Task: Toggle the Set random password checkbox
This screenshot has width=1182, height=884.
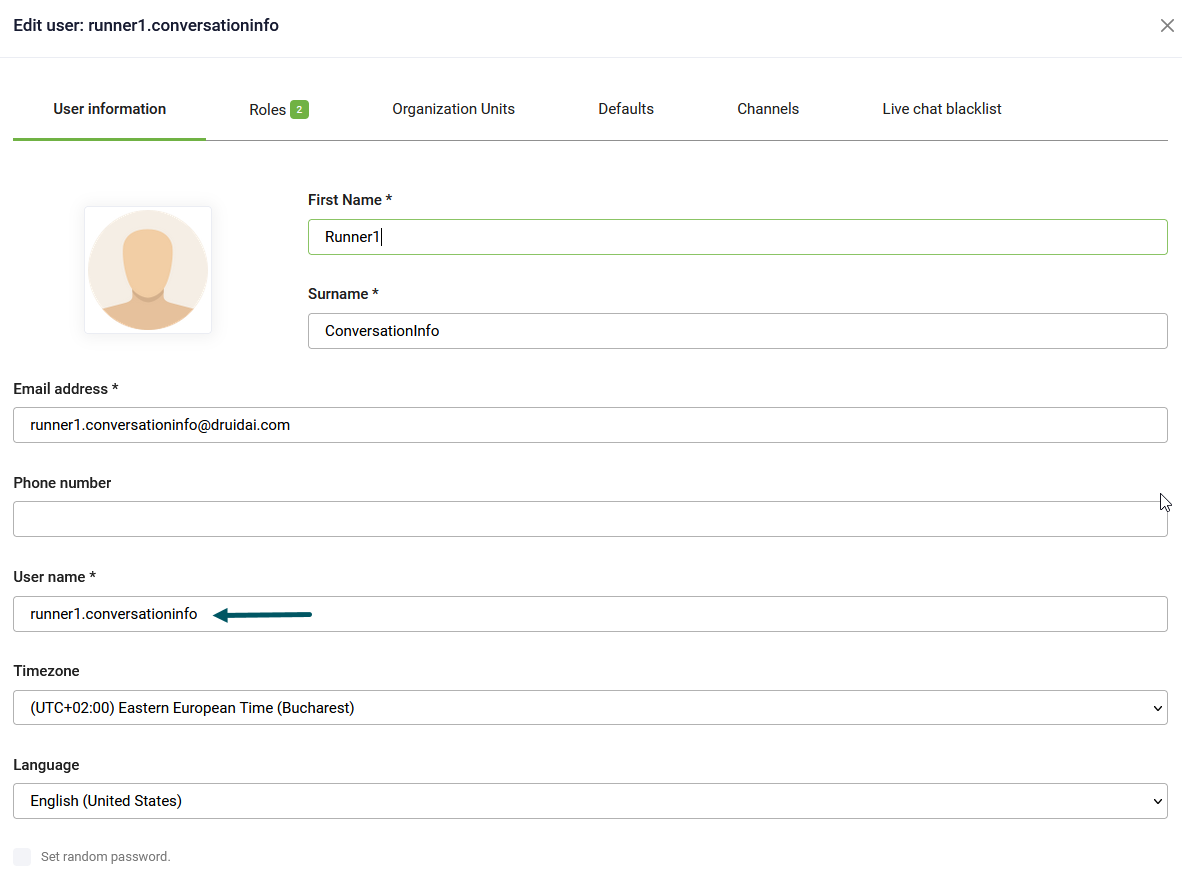Action: [x=22, y=857]
